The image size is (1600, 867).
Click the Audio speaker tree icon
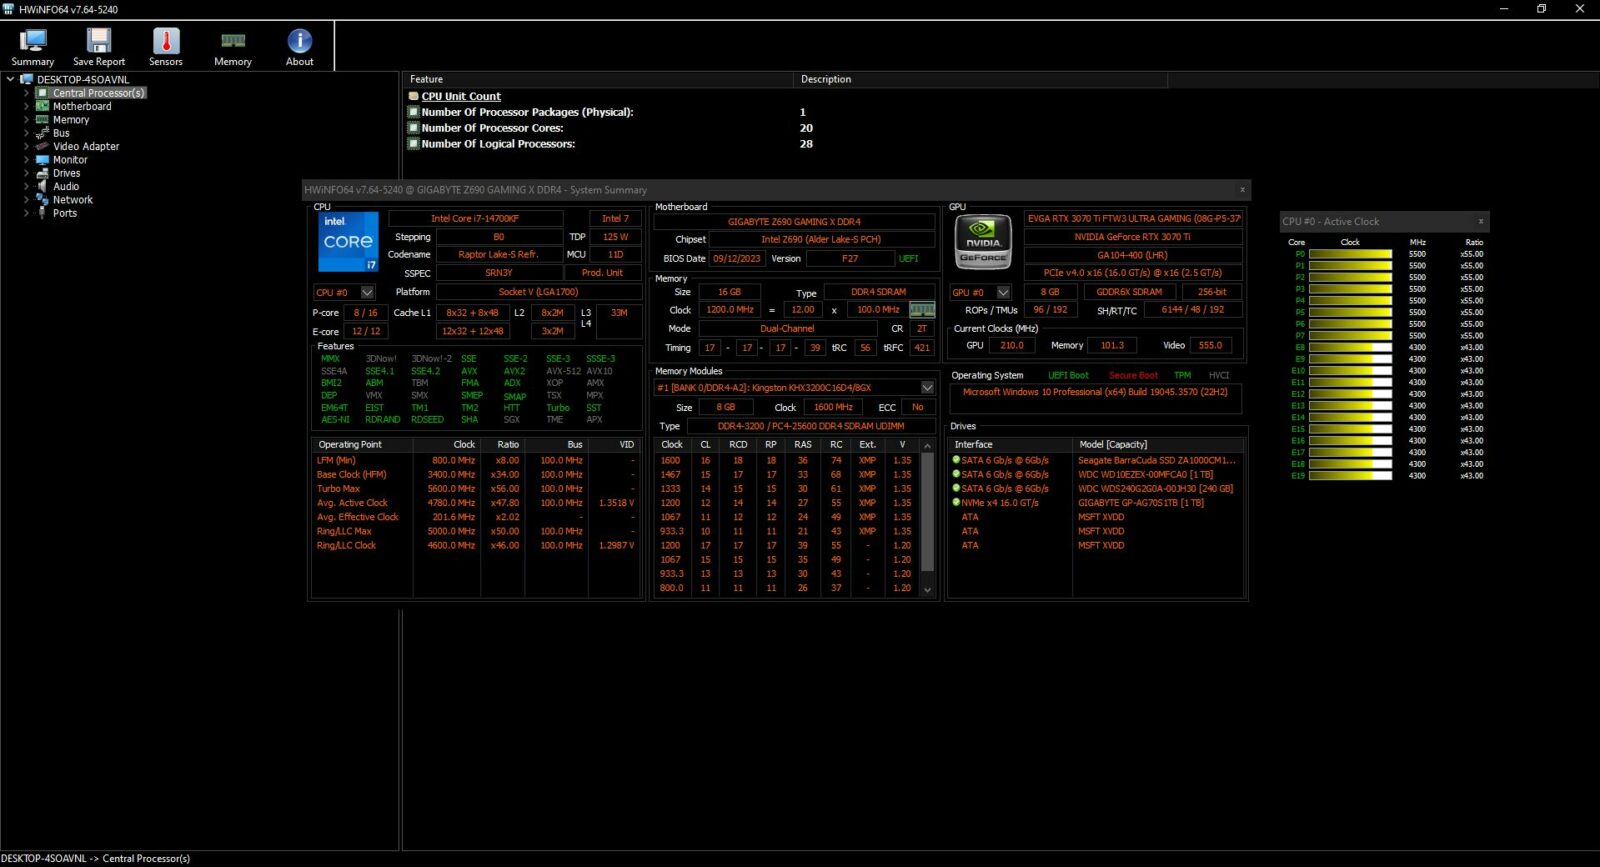pos(42,186)
